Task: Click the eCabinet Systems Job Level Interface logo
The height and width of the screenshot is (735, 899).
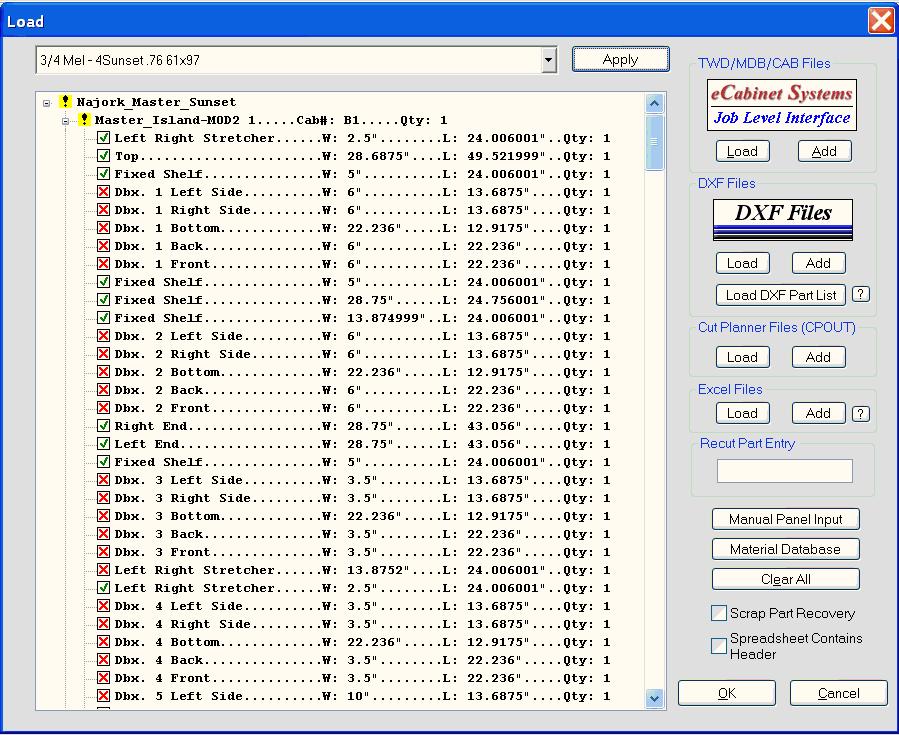Action: (x=782, y=105)
